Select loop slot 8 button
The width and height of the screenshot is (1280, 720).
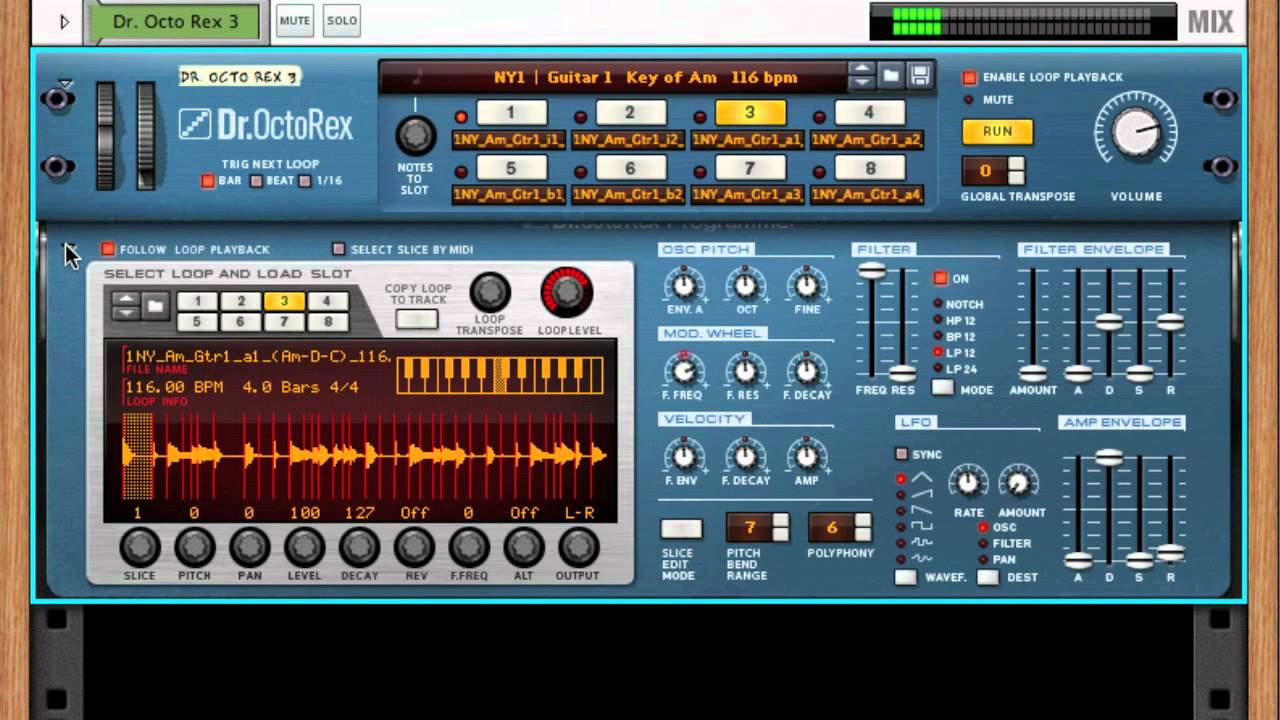click(x=869, y=168)
